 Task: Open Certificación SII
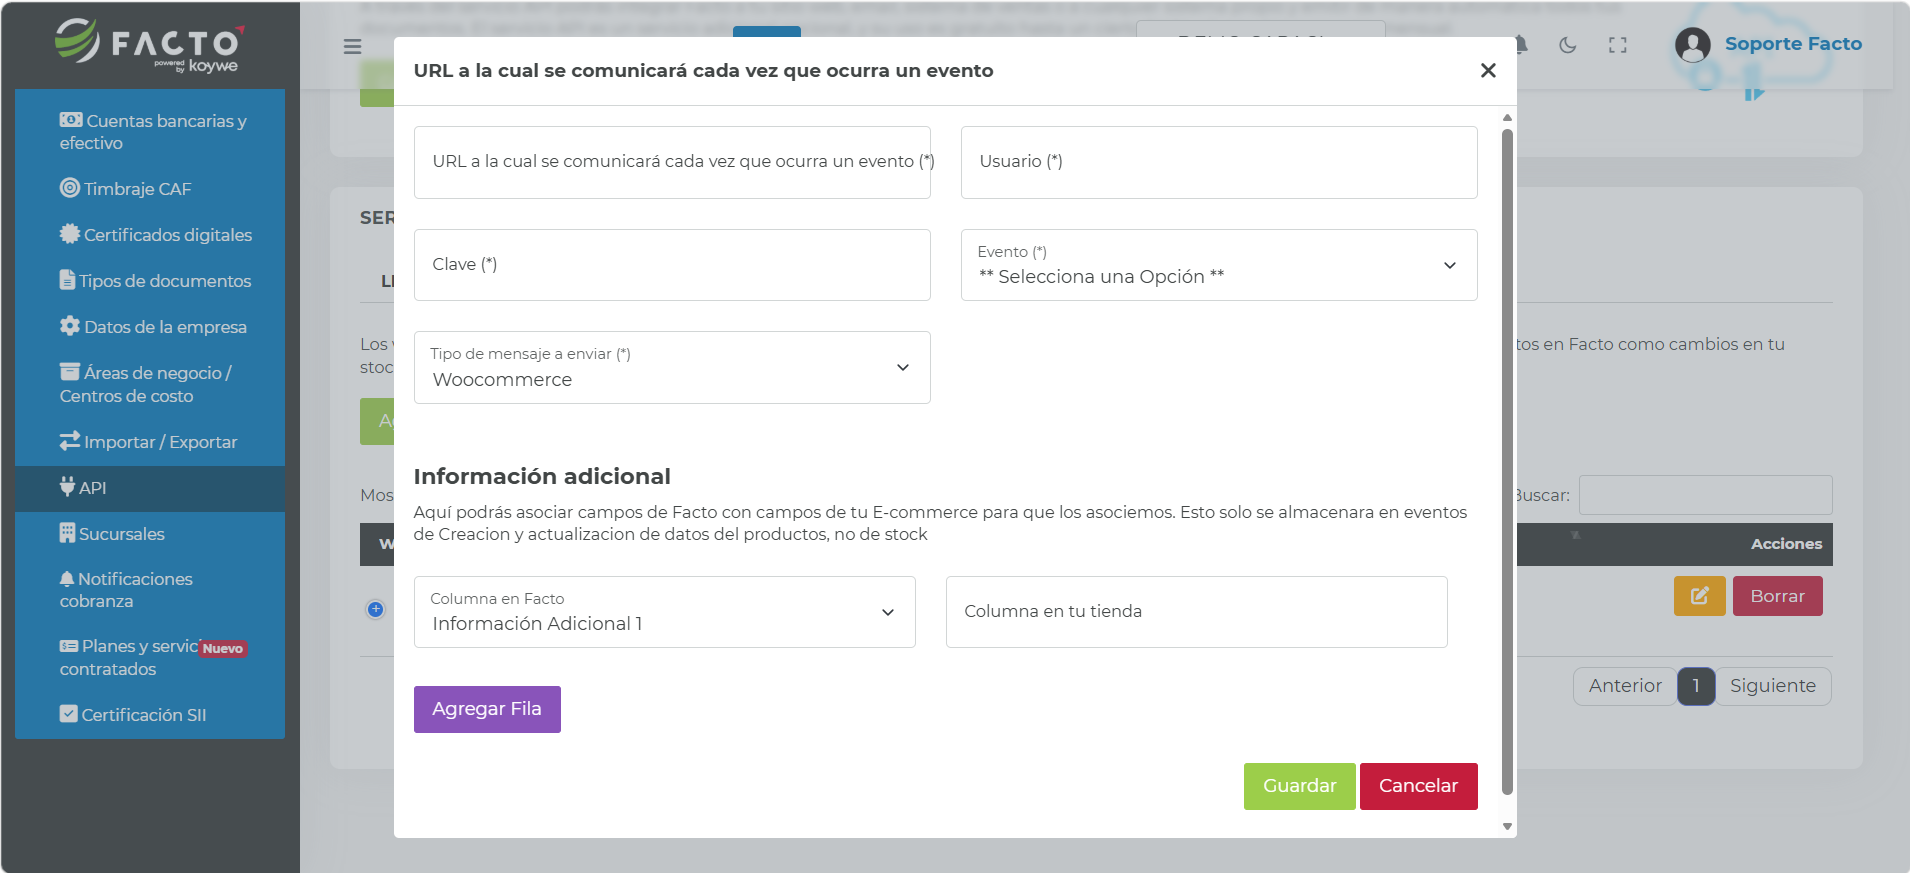pyautogui.click(x=150, y=715)
